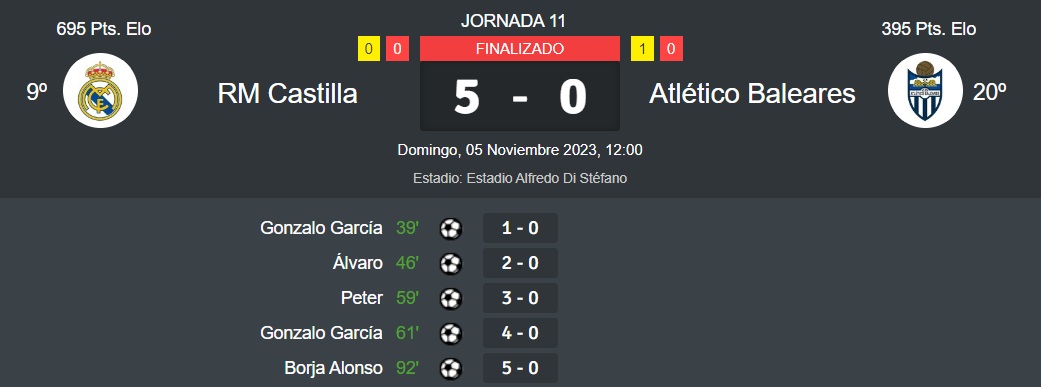This screenshot has height=387, width=1041.
Task: Click the Atlético Baleares crest logo
Action: [925, 90]
